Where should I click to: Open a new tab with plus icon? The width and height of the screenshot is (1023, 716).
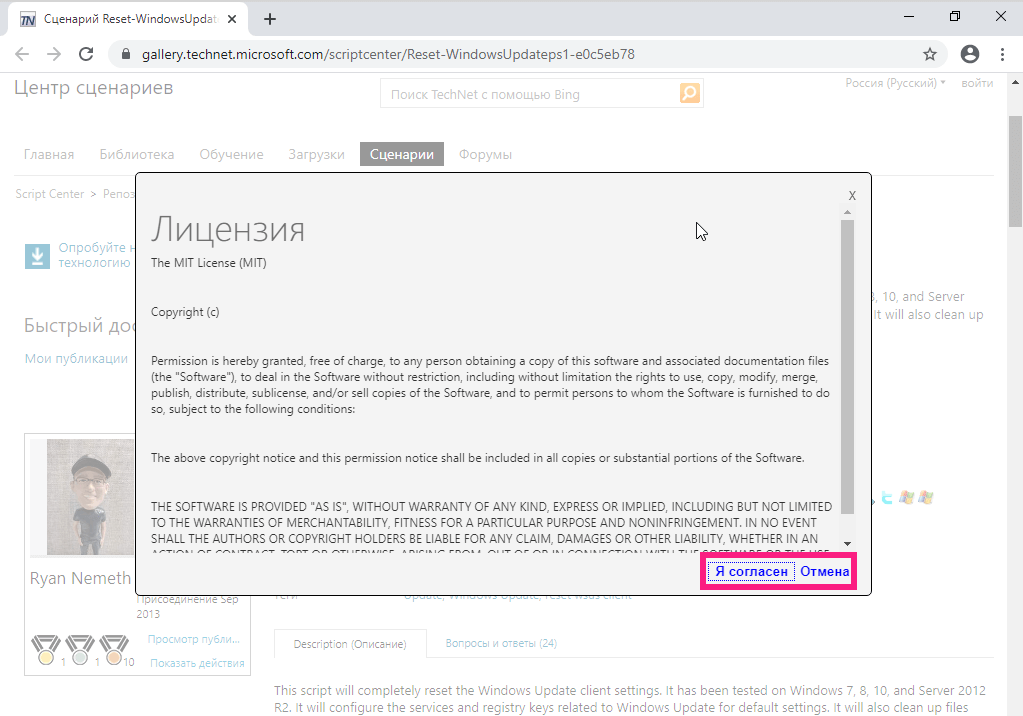[270, 19]
